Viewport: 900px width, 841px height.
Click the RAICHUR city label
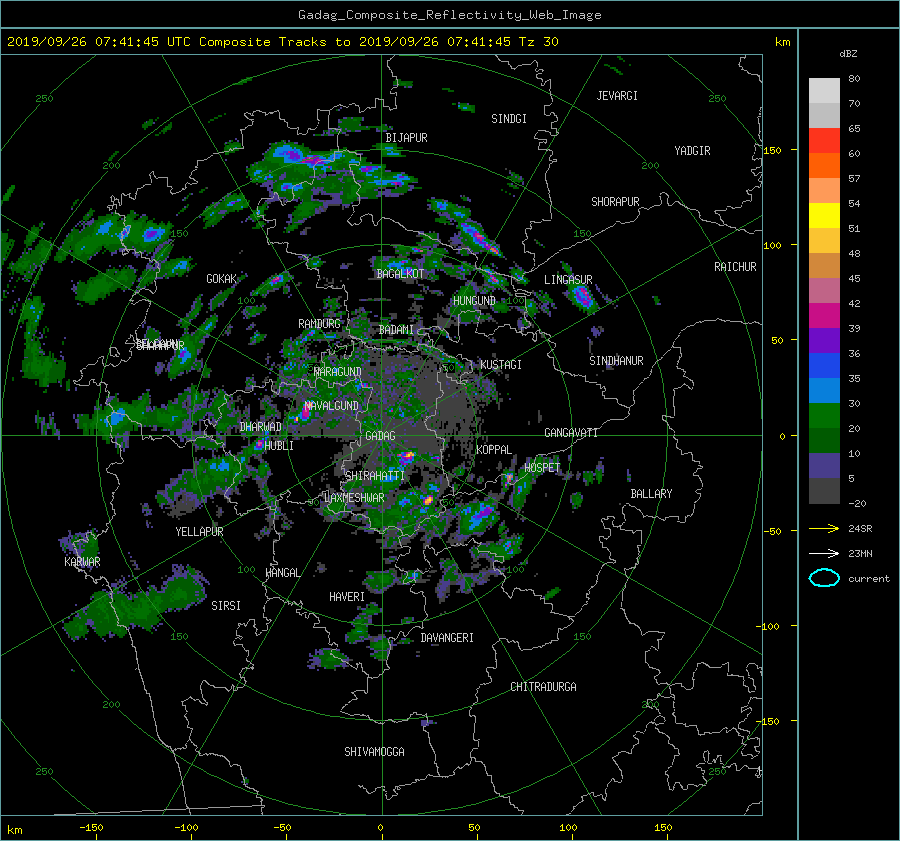point(735,267)
